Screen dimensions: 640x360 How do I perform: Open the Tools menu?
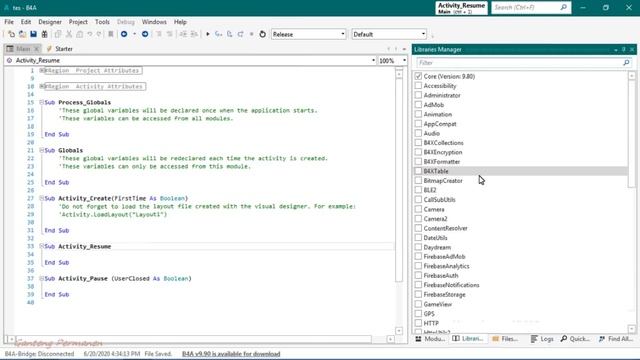click(102, 22)
